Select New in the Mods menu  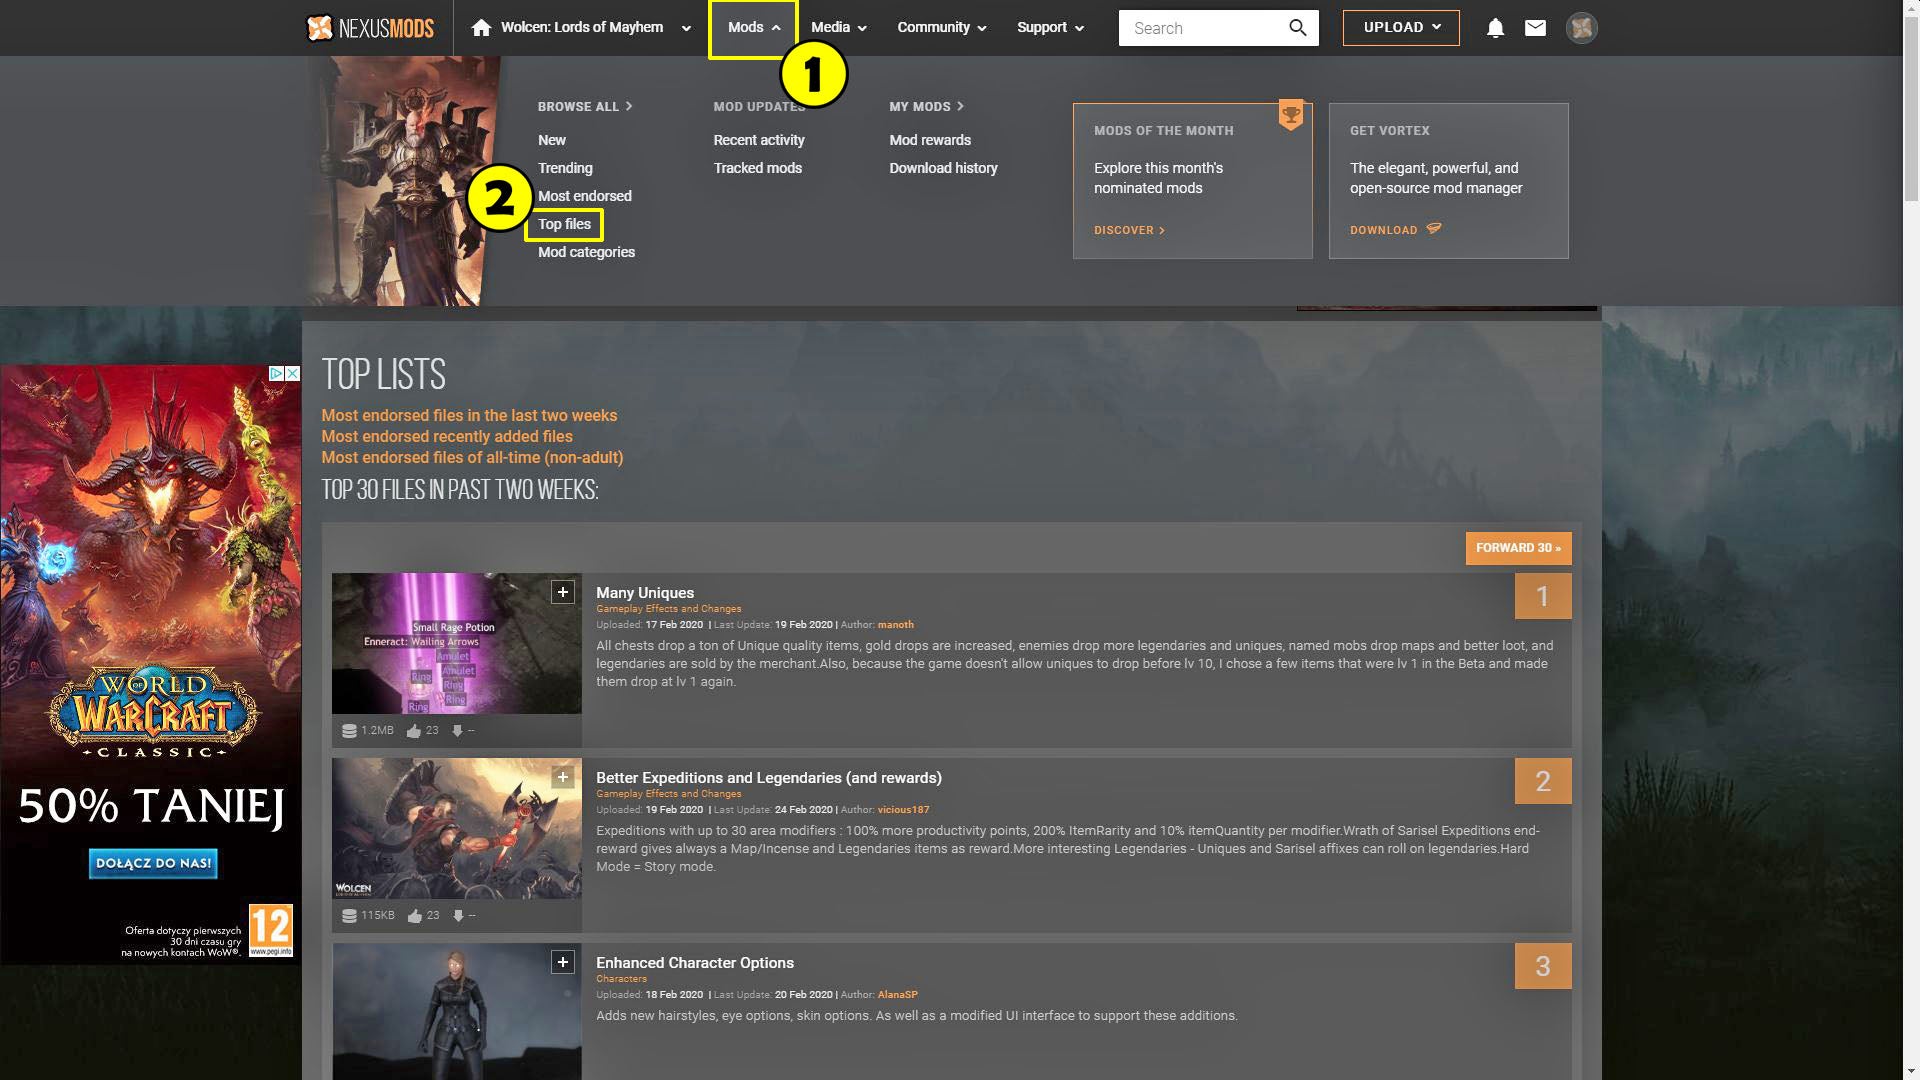pyautogui.click(x=552, y=140)
